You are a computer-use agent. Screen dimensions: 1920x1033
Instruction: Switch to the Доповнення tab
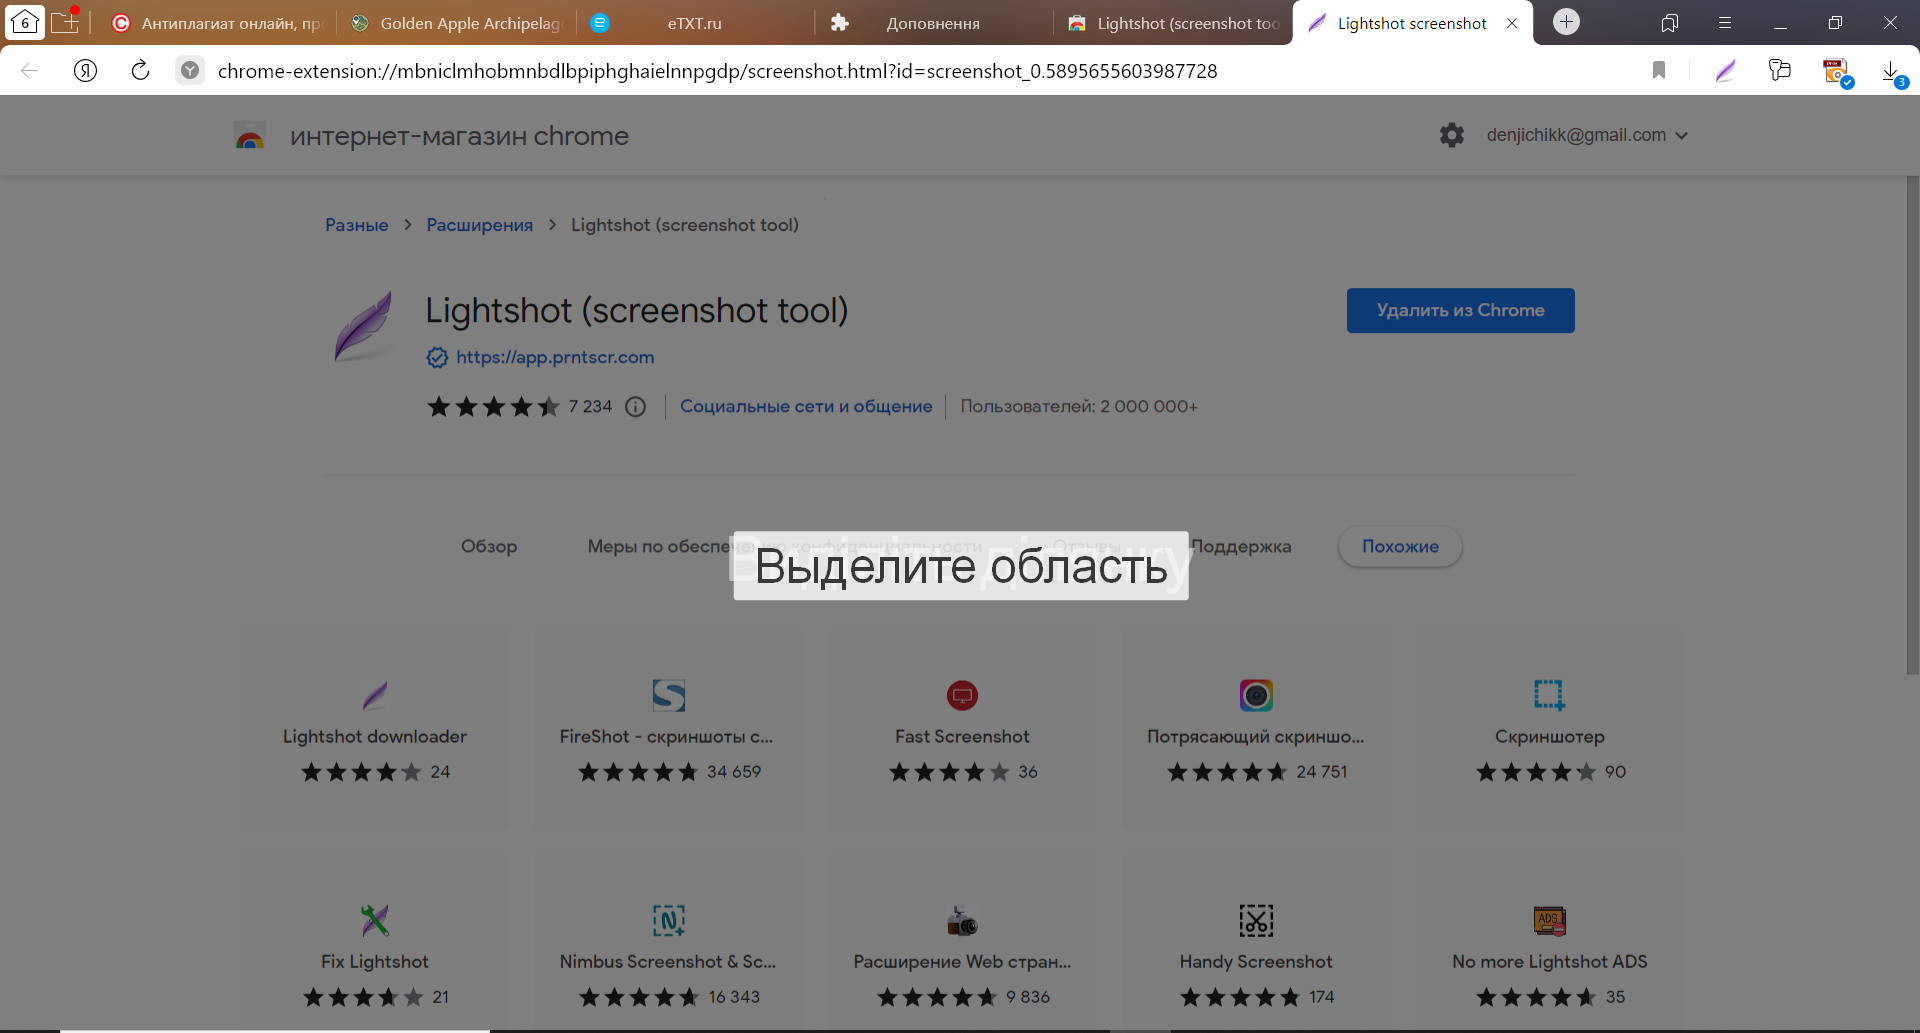coord(933,23)
